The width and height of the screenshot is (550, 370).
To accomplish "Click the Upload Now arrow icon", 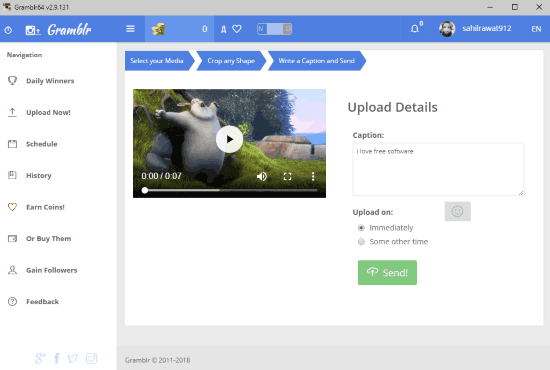I will 12,112.
